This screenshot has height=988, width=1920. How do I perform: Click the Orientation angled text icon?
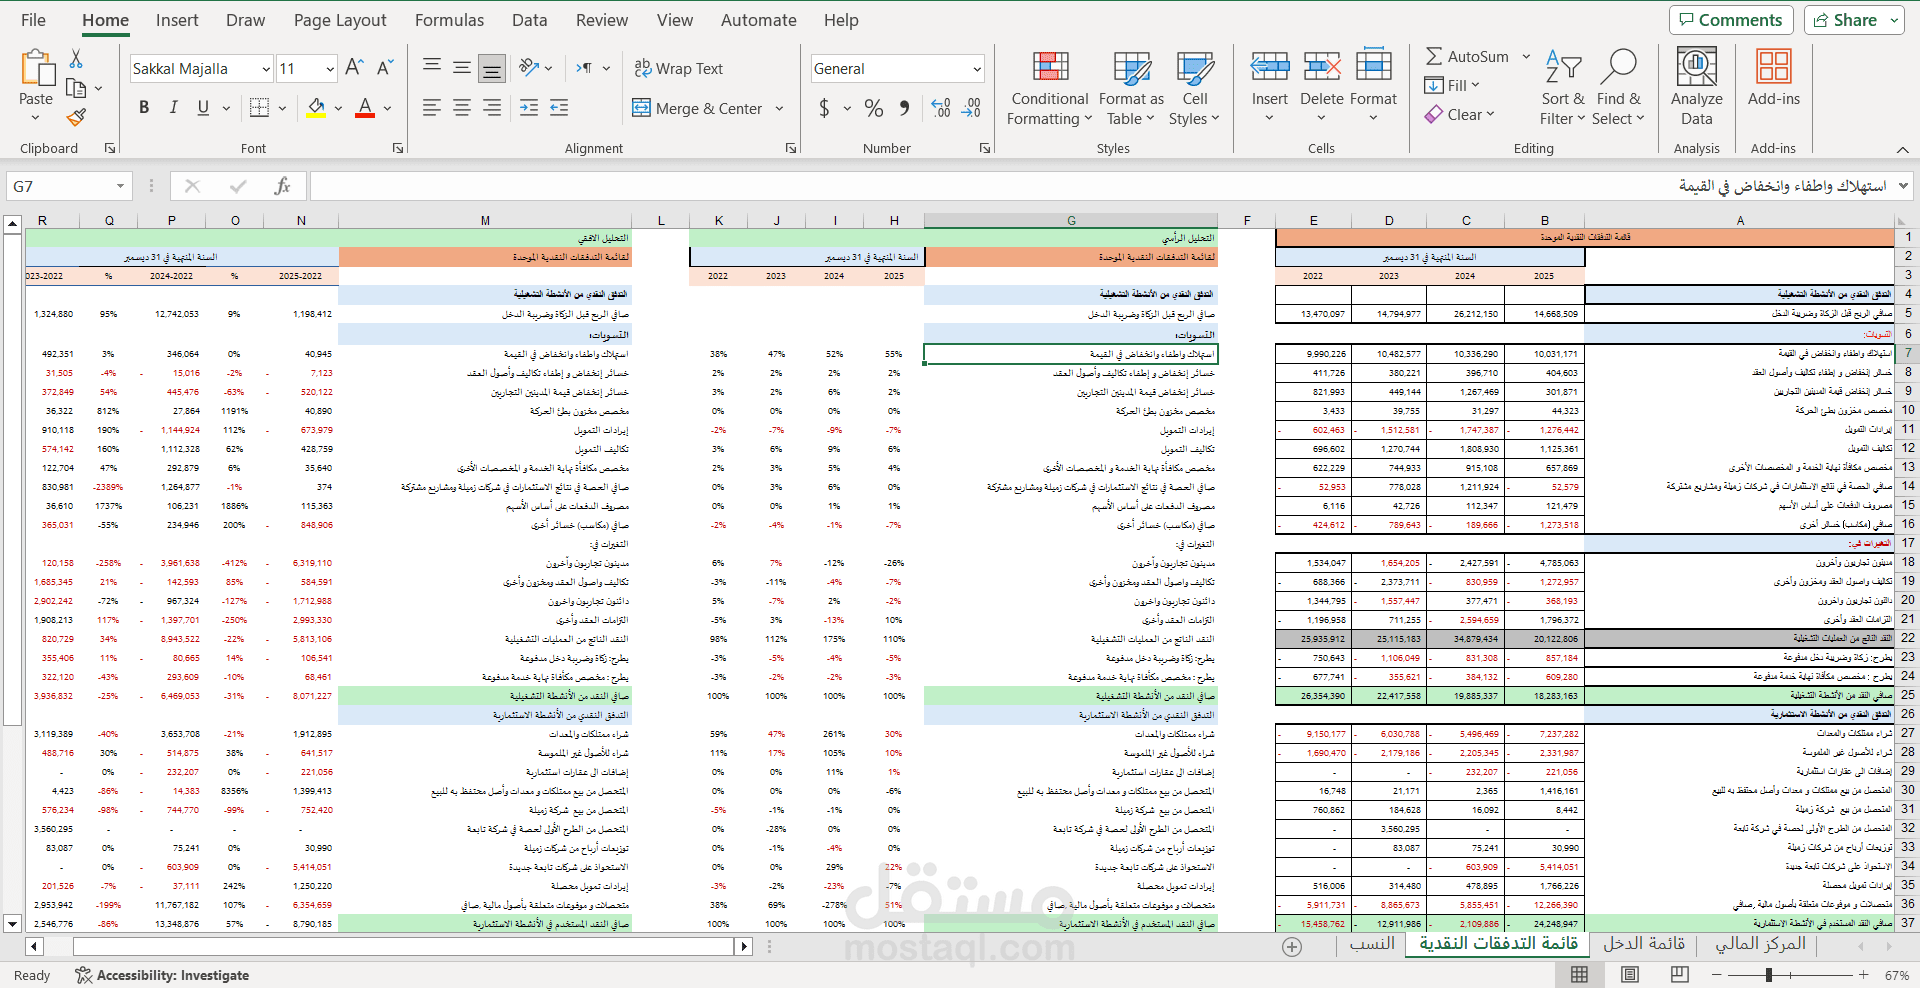point(530,68)
